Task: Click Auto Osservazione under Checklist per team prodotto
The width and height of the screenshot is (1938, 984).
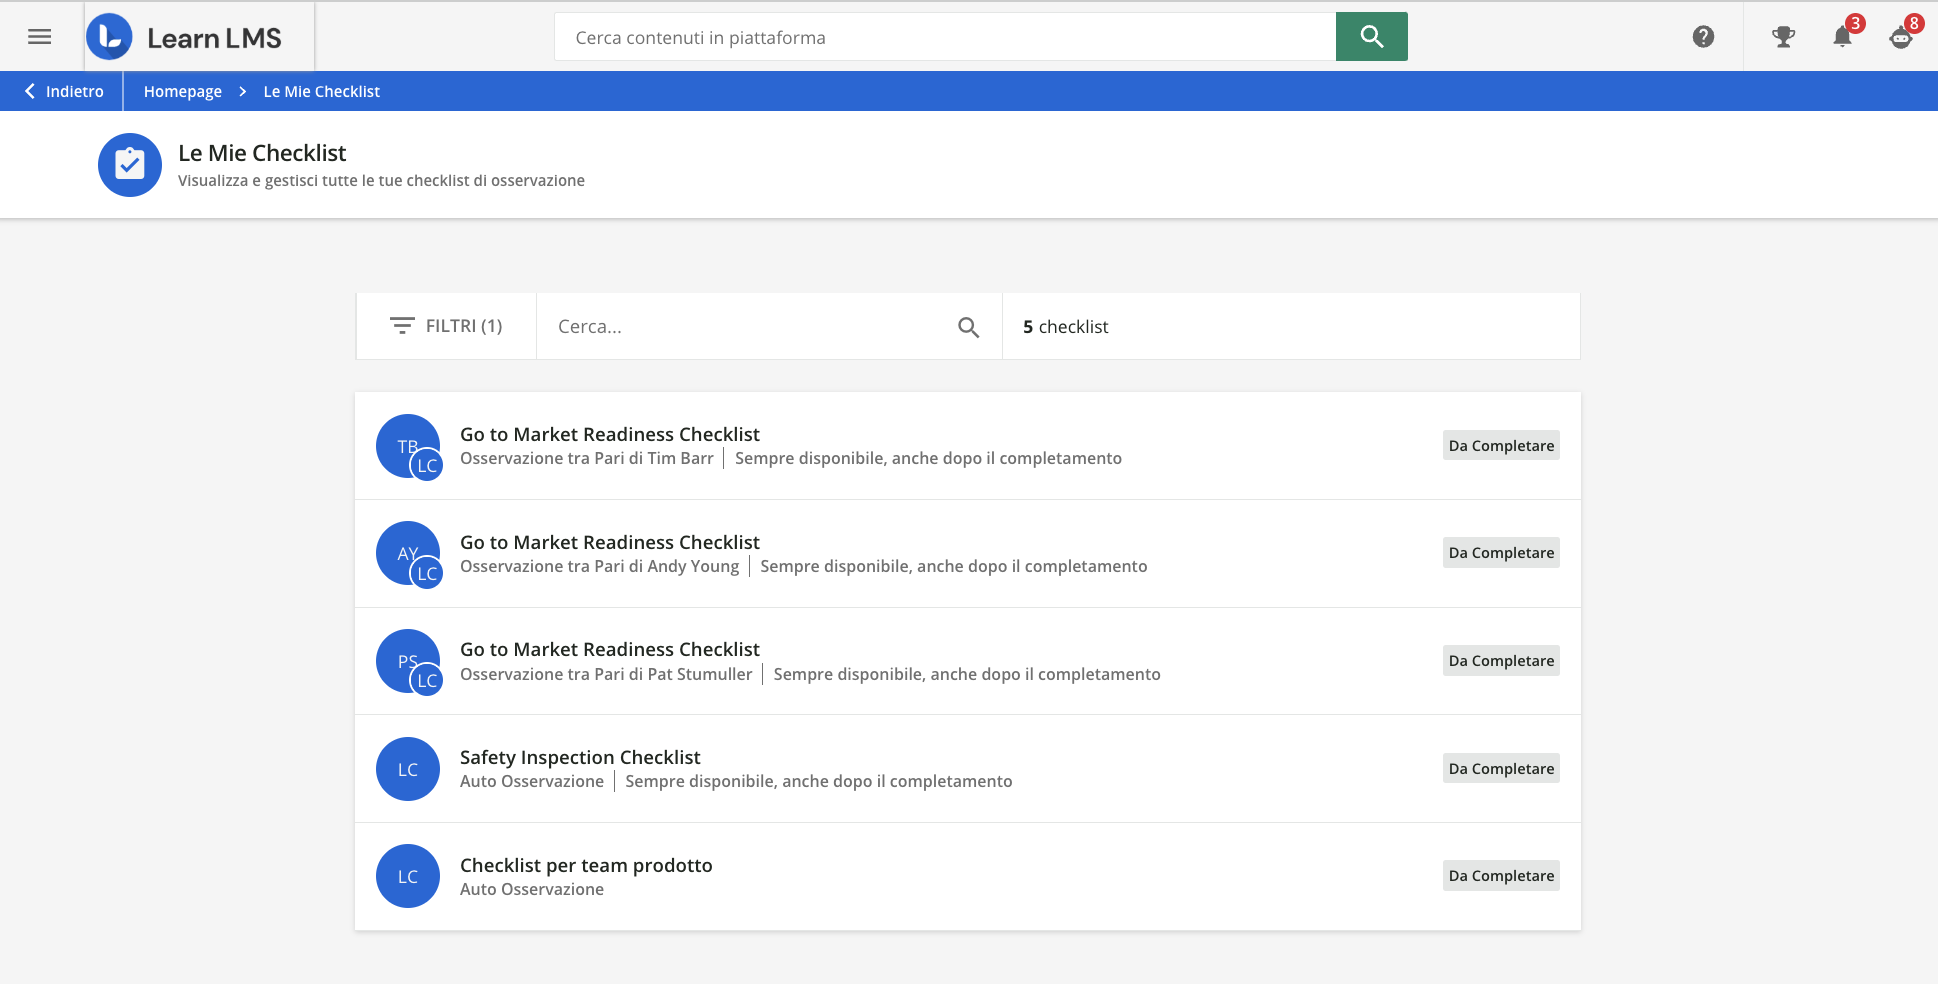Action: pyautogui.click(x=532, y=889)
